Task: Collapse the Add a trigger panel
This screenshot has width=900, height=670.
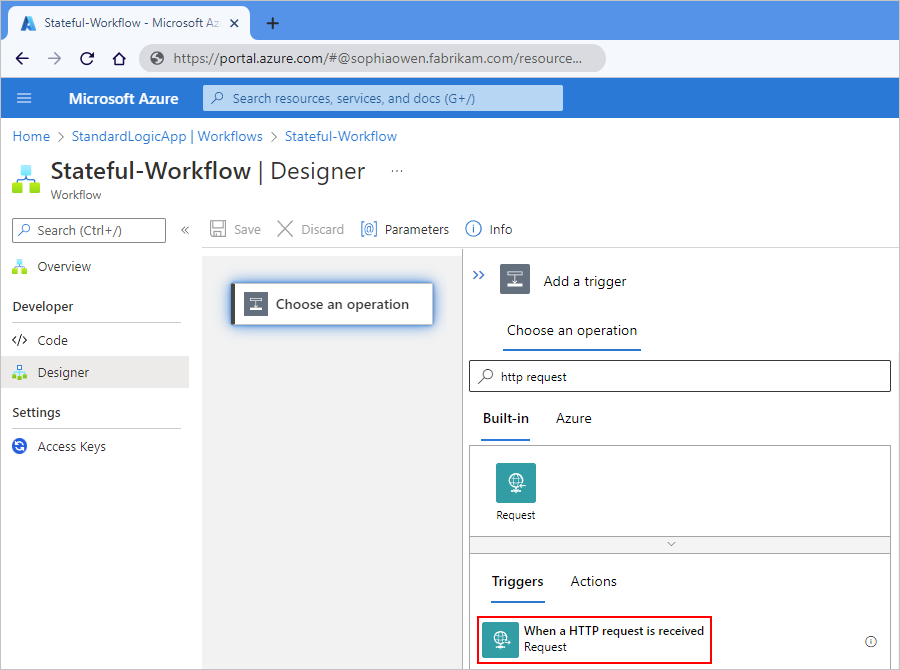Action: (x=478, y=275)
